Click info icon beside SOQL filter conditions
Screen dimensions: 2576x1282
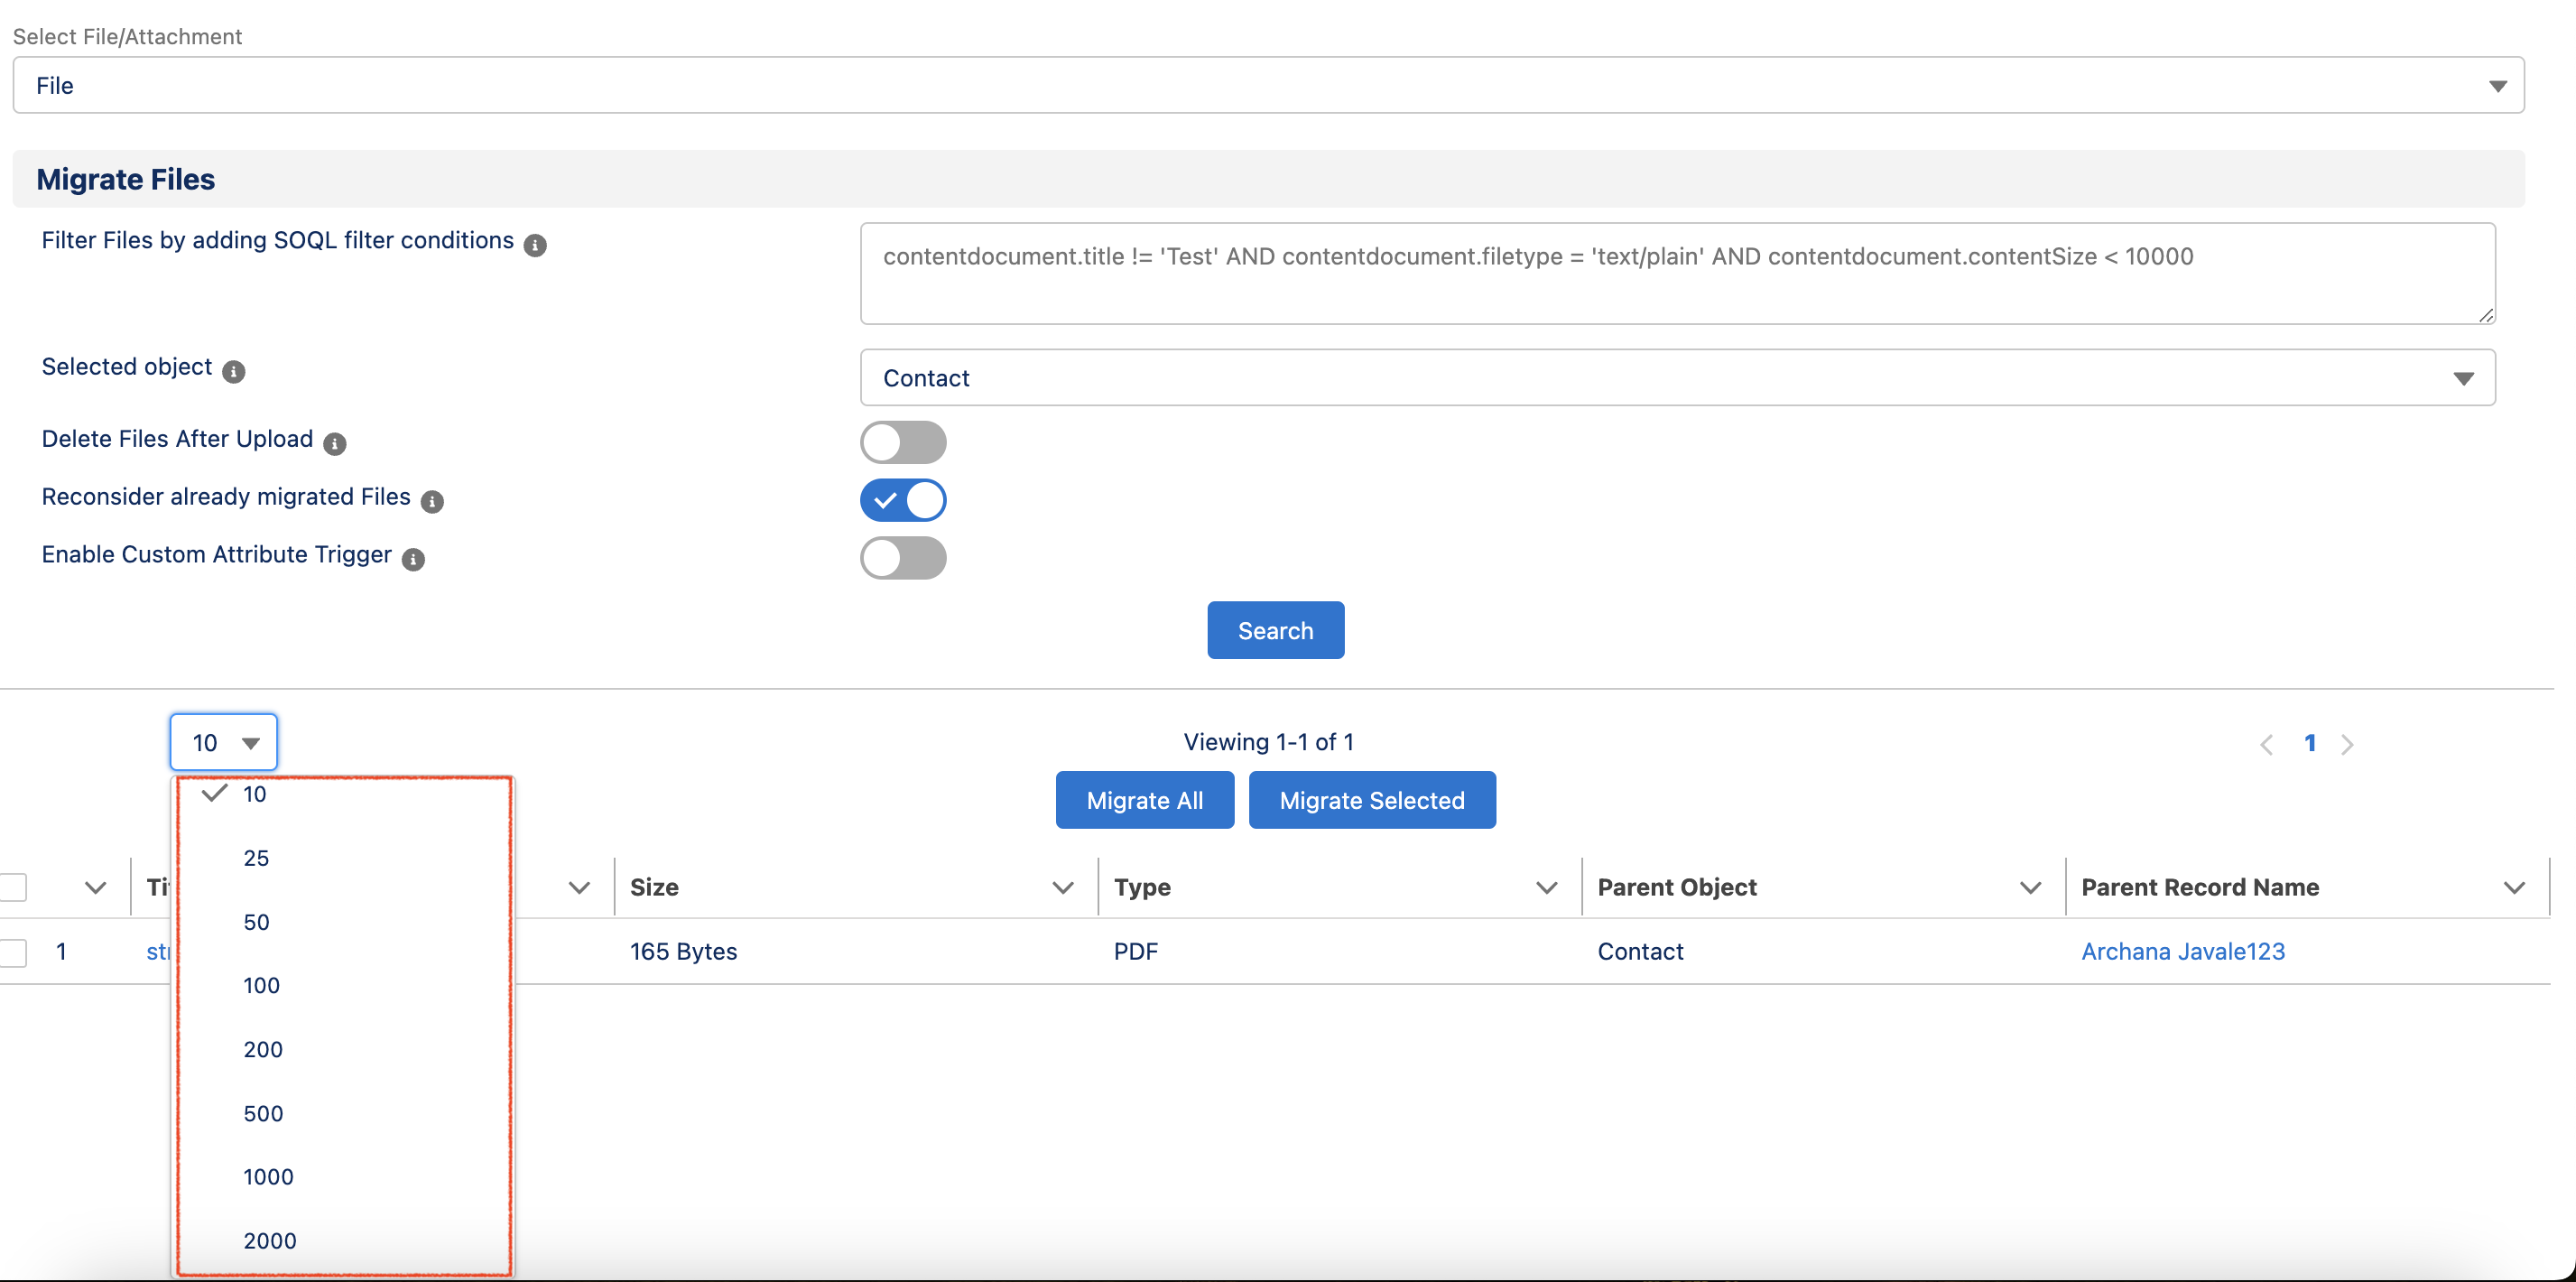pos(535,245)
